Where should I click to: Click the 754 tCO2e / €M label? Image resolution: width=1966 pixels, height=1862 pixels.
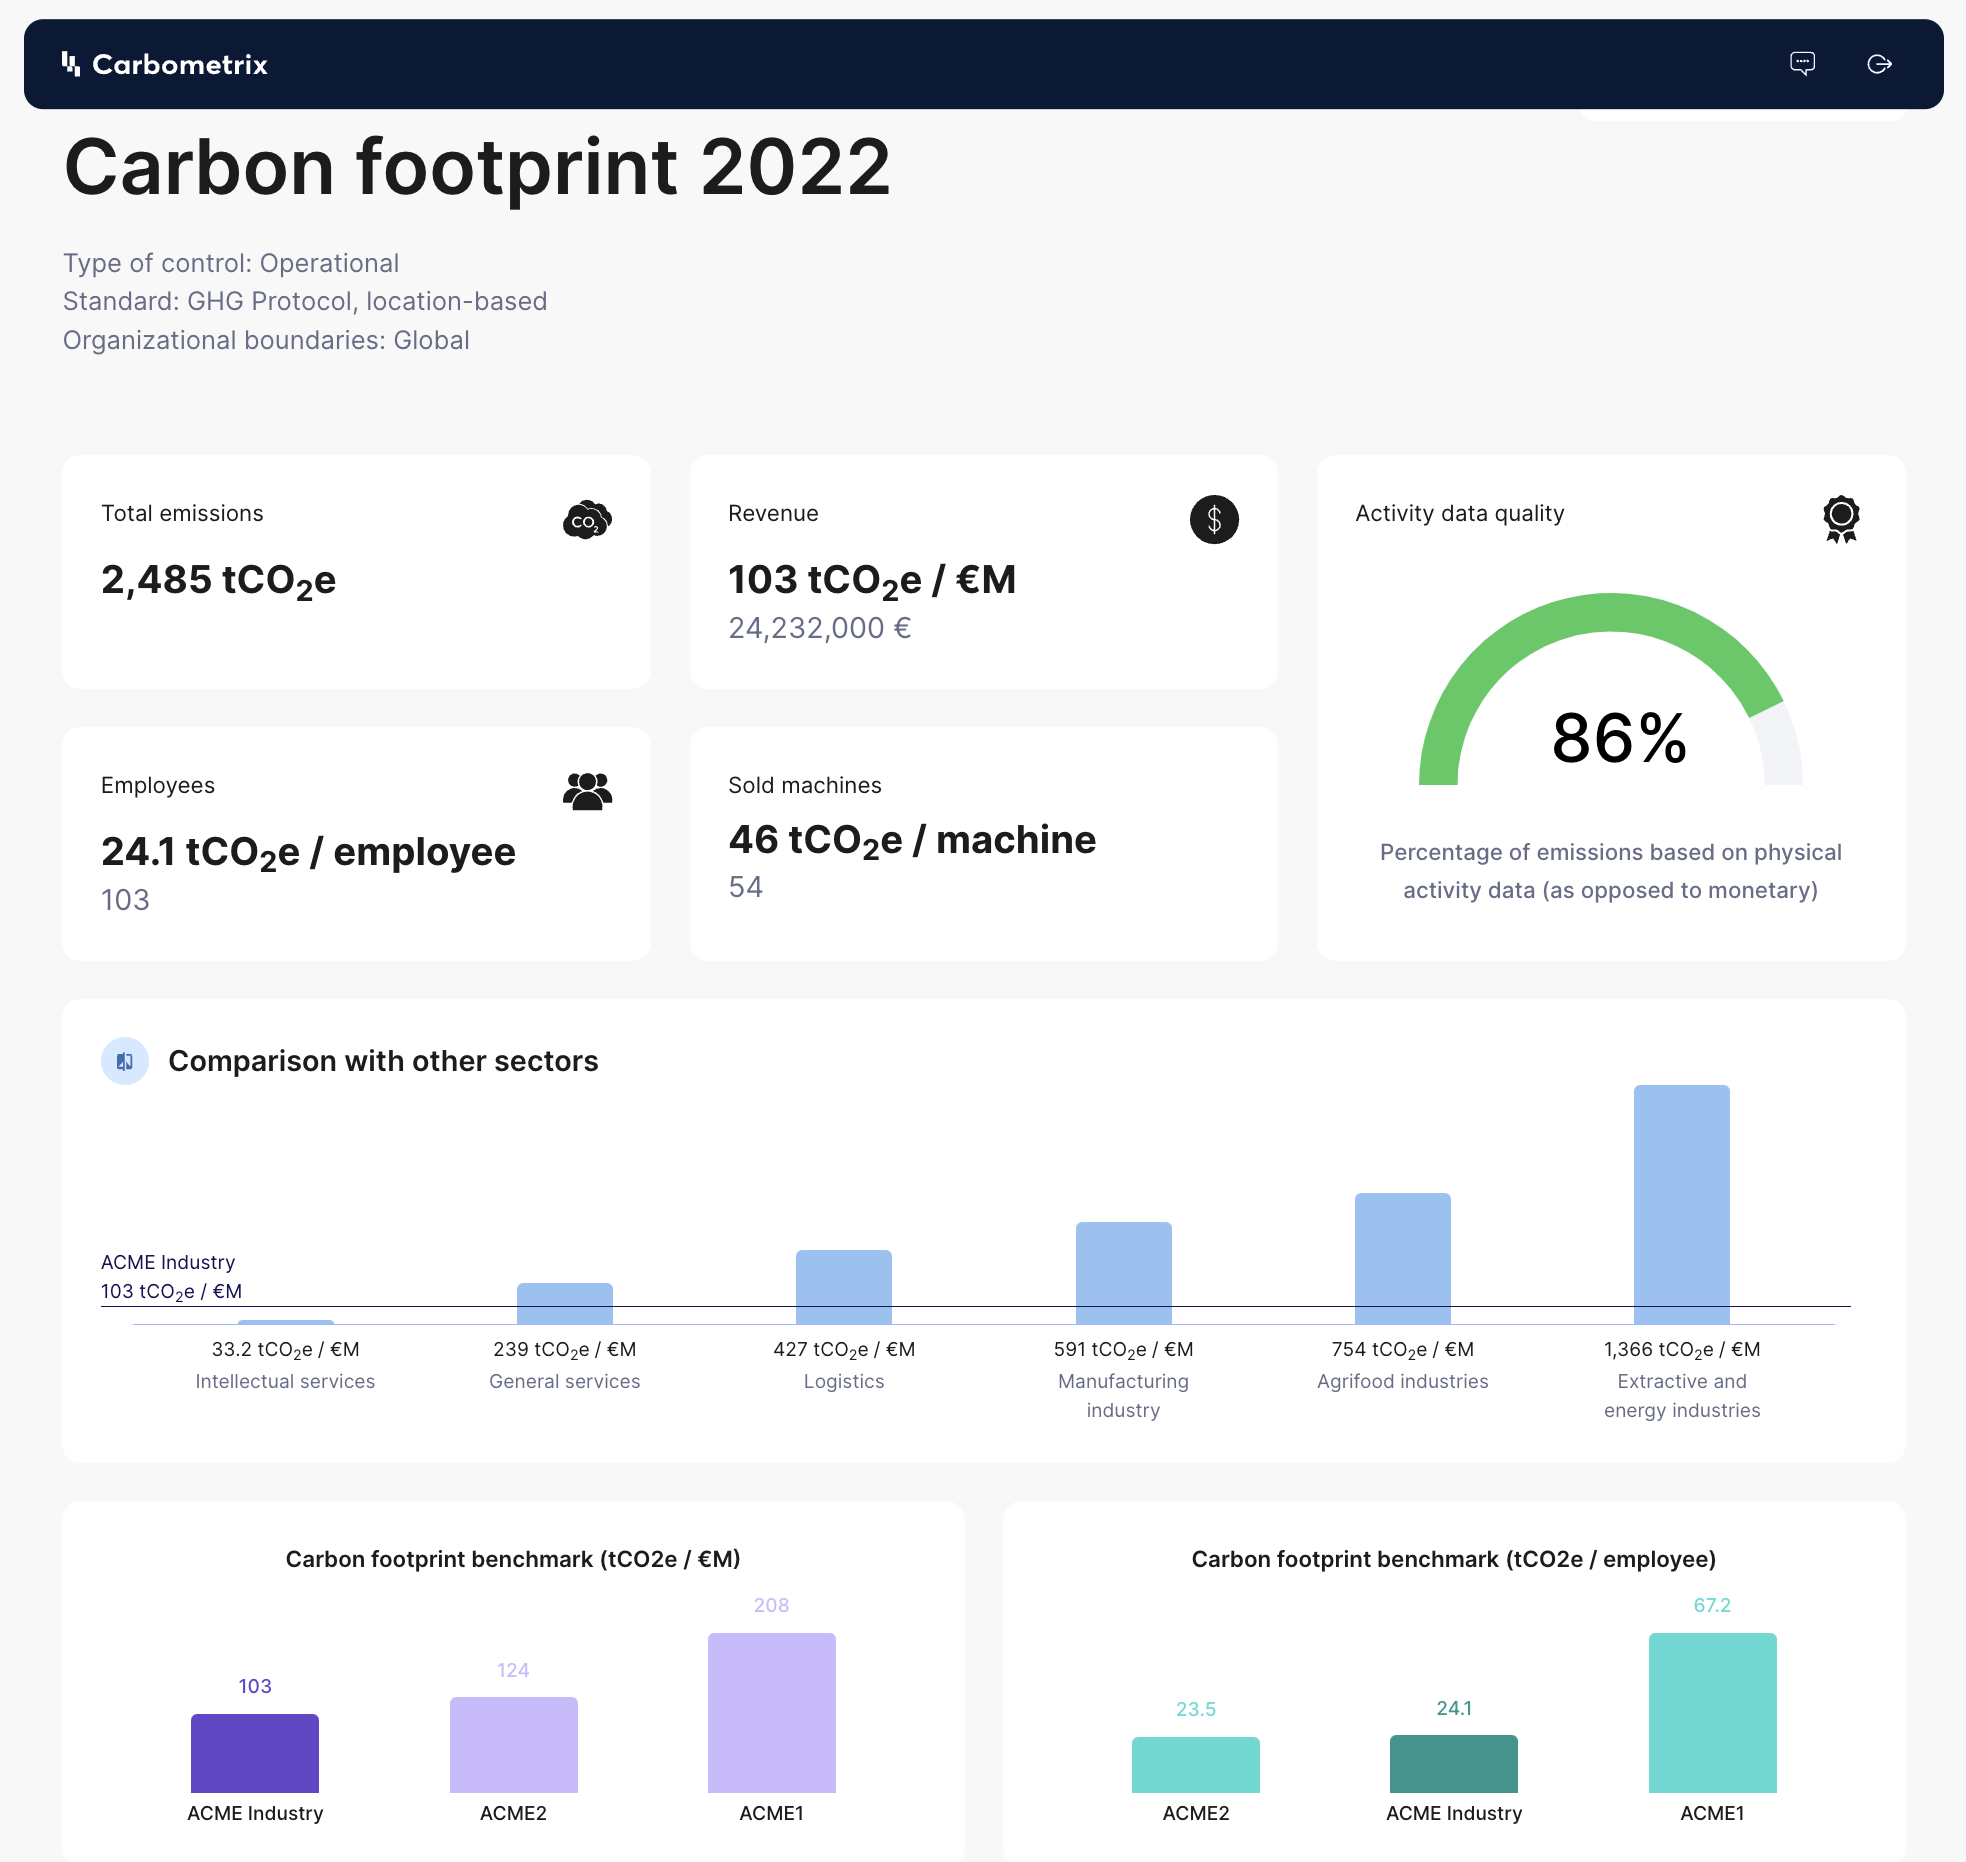[x=1403, y=1350]
